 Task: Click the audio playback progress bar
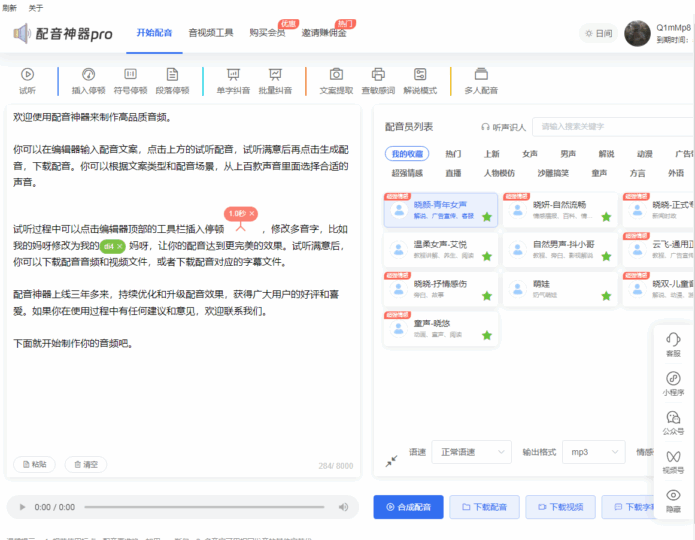(x=204, y=507)
